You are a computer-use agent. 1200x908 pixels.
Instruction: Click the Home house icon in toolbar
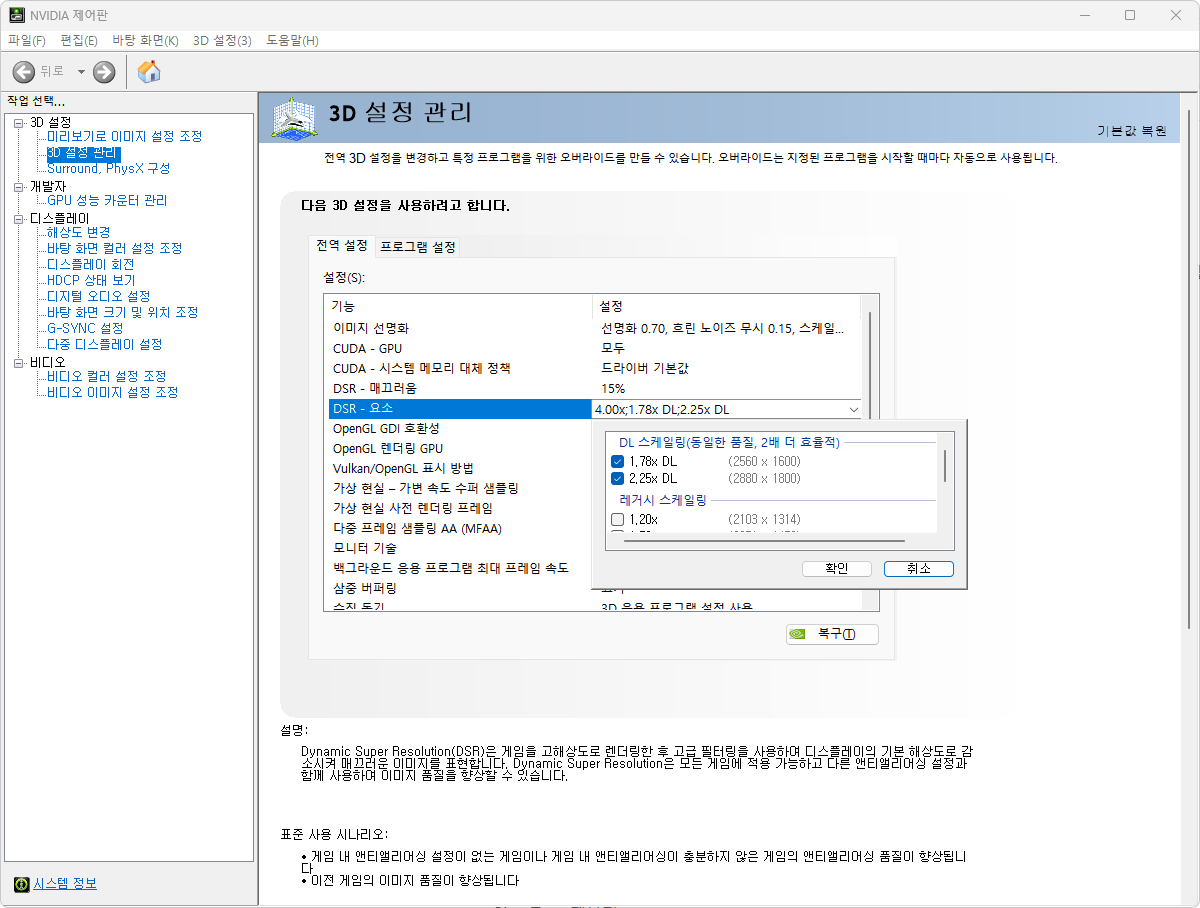coord(149,71)
